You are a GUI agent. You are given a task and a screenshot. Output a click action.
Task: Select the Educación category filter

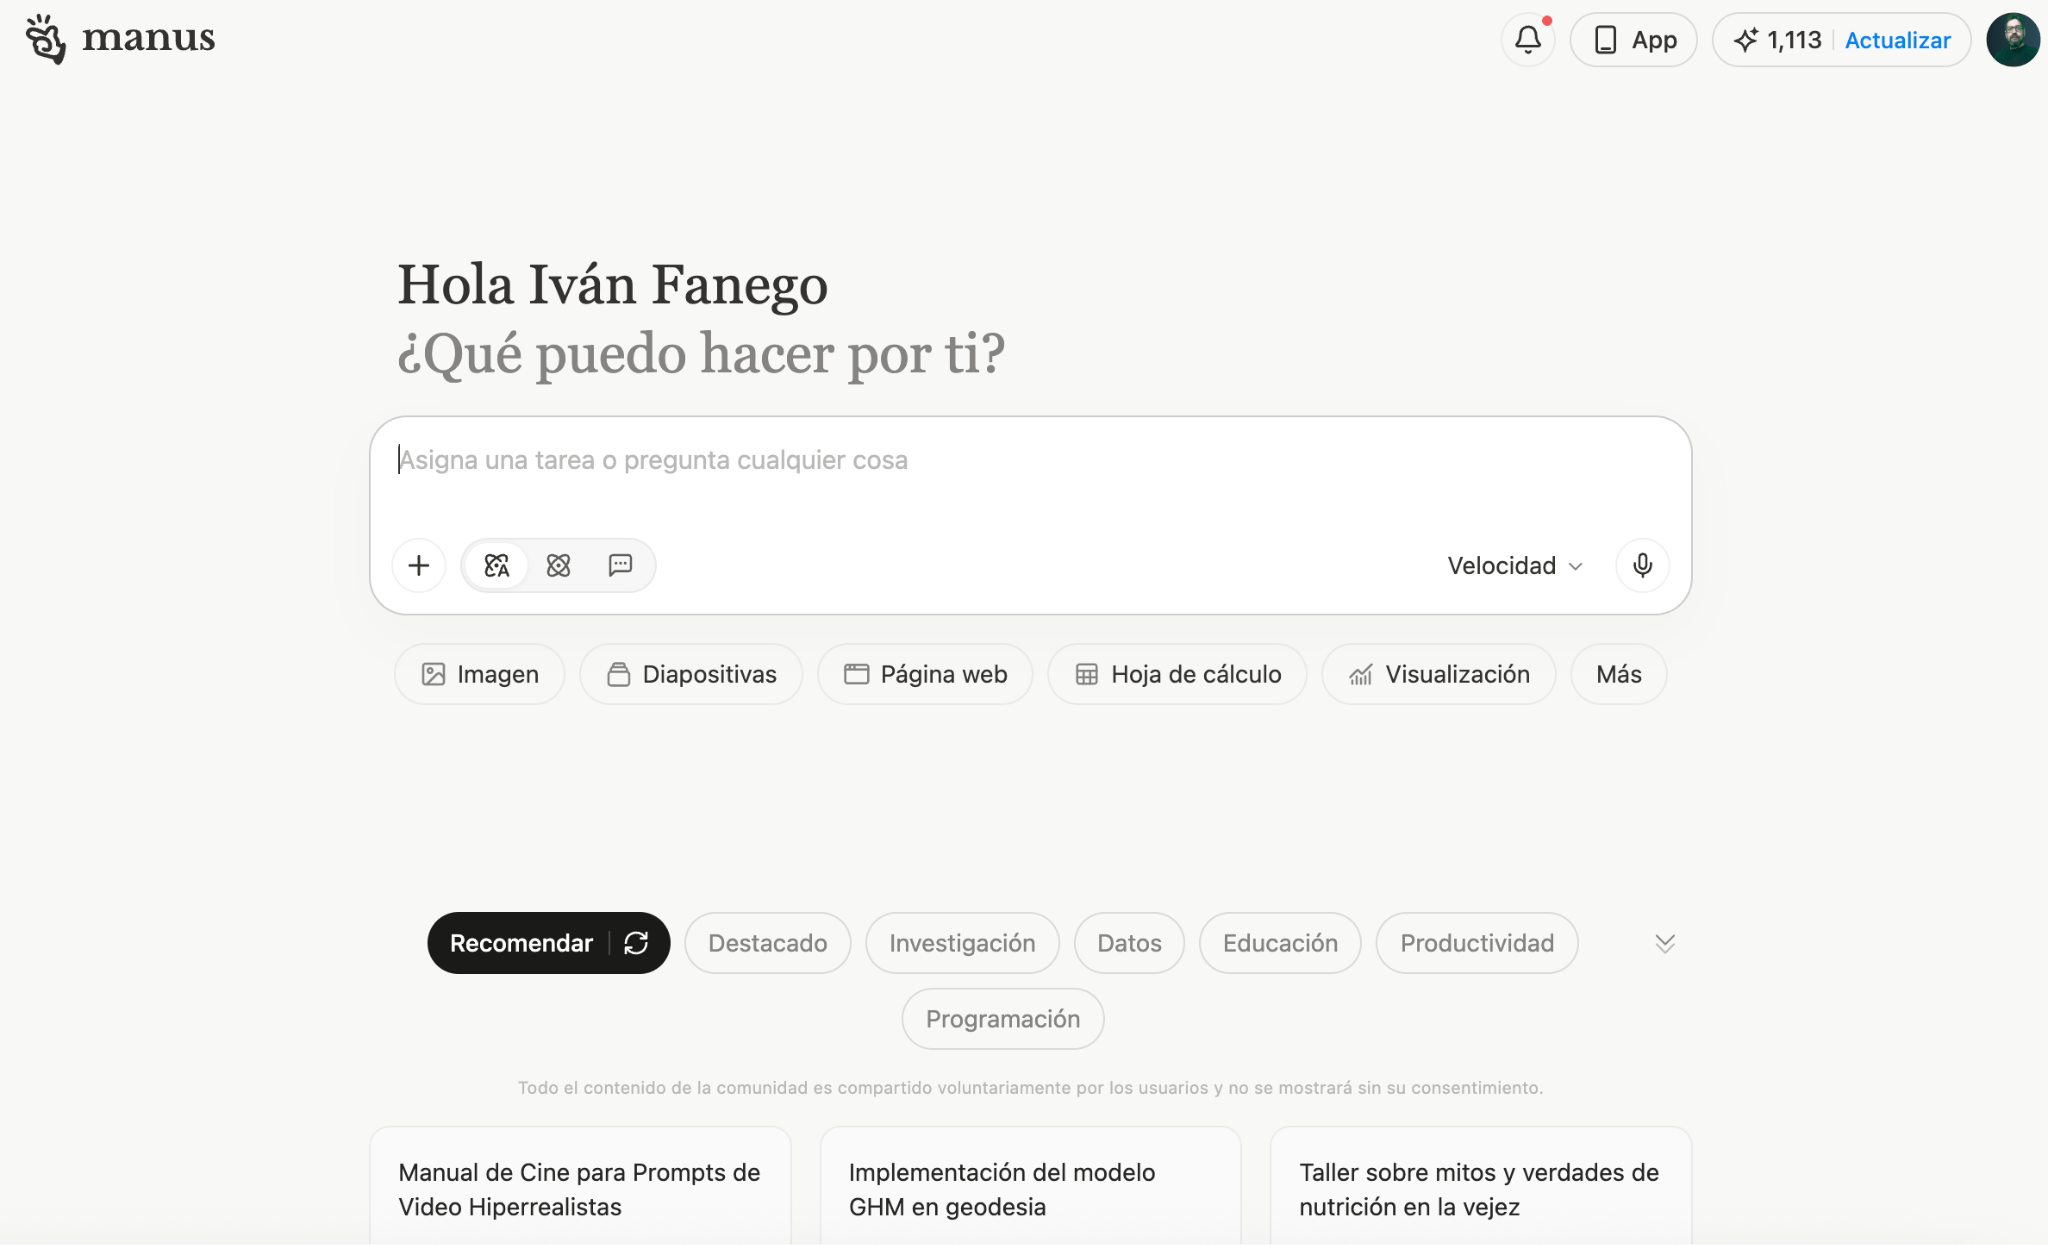pos(1280,942)
